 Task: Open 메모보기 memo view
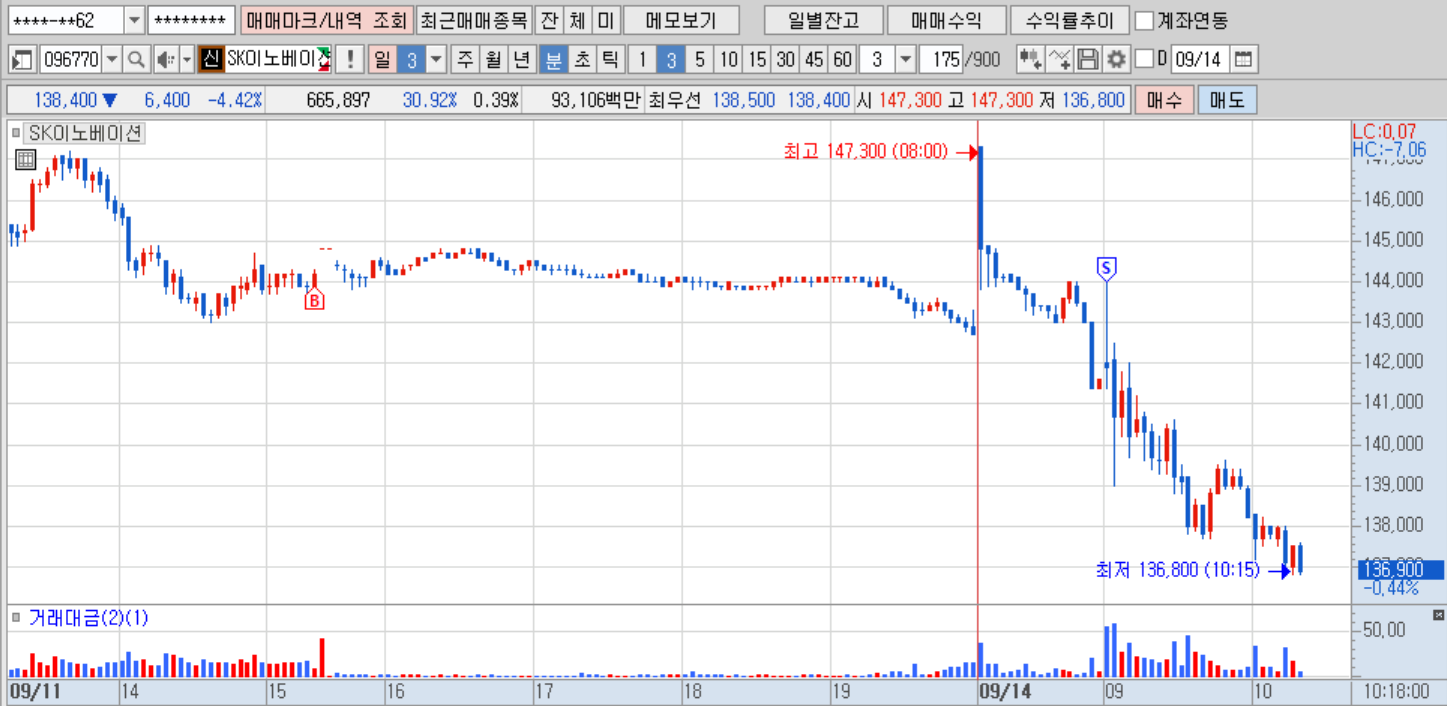click(682, 20)
